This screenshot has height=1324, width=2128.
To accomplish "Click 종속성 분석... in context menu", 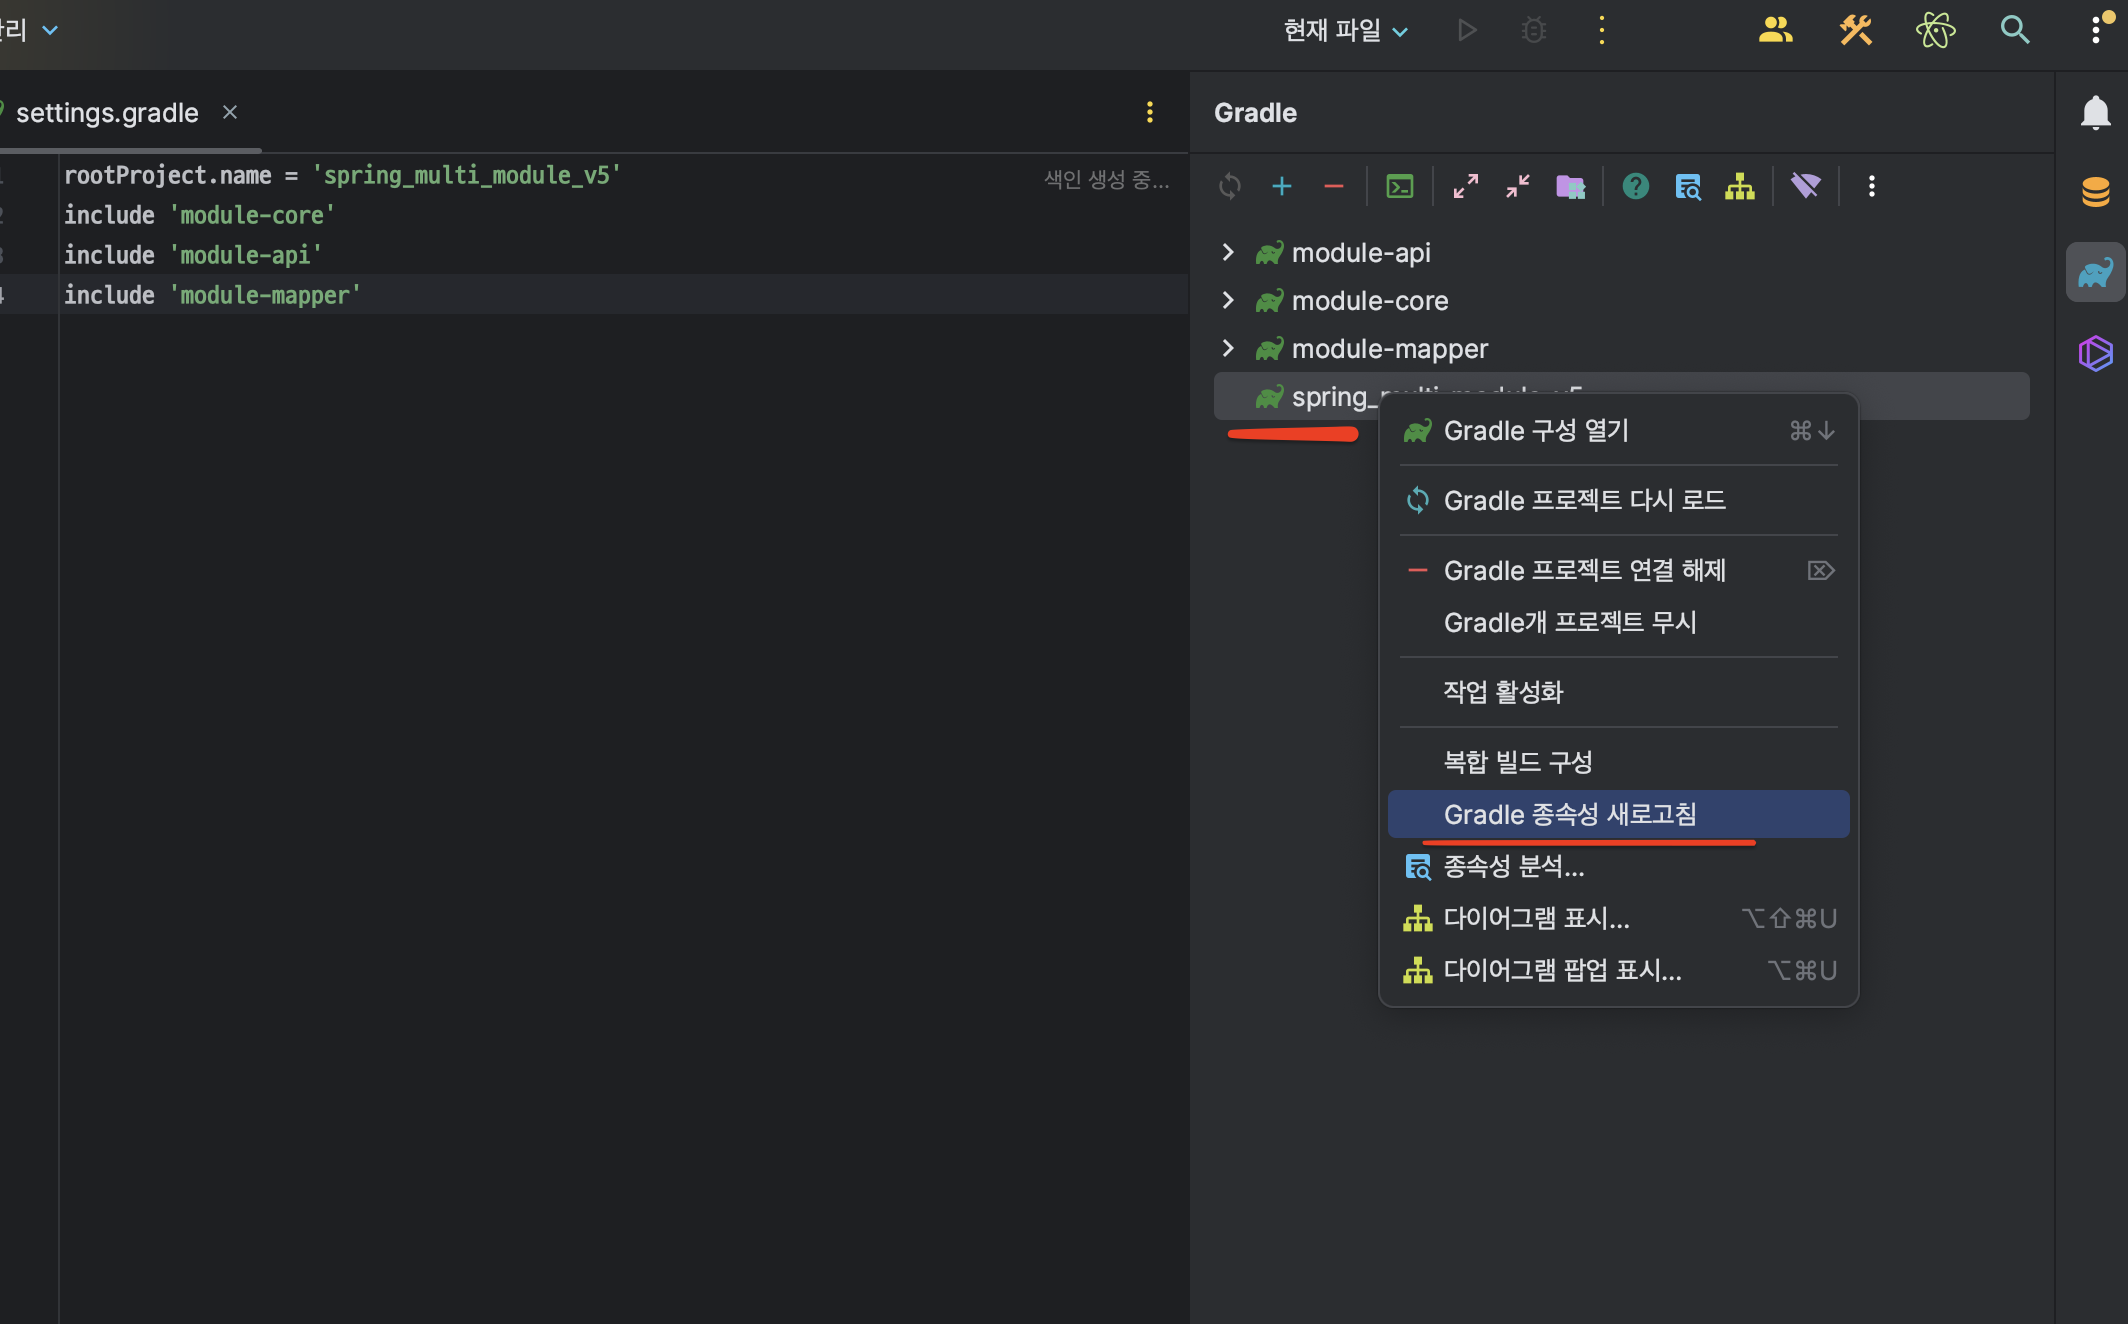I will click(x=1513, y=867).
